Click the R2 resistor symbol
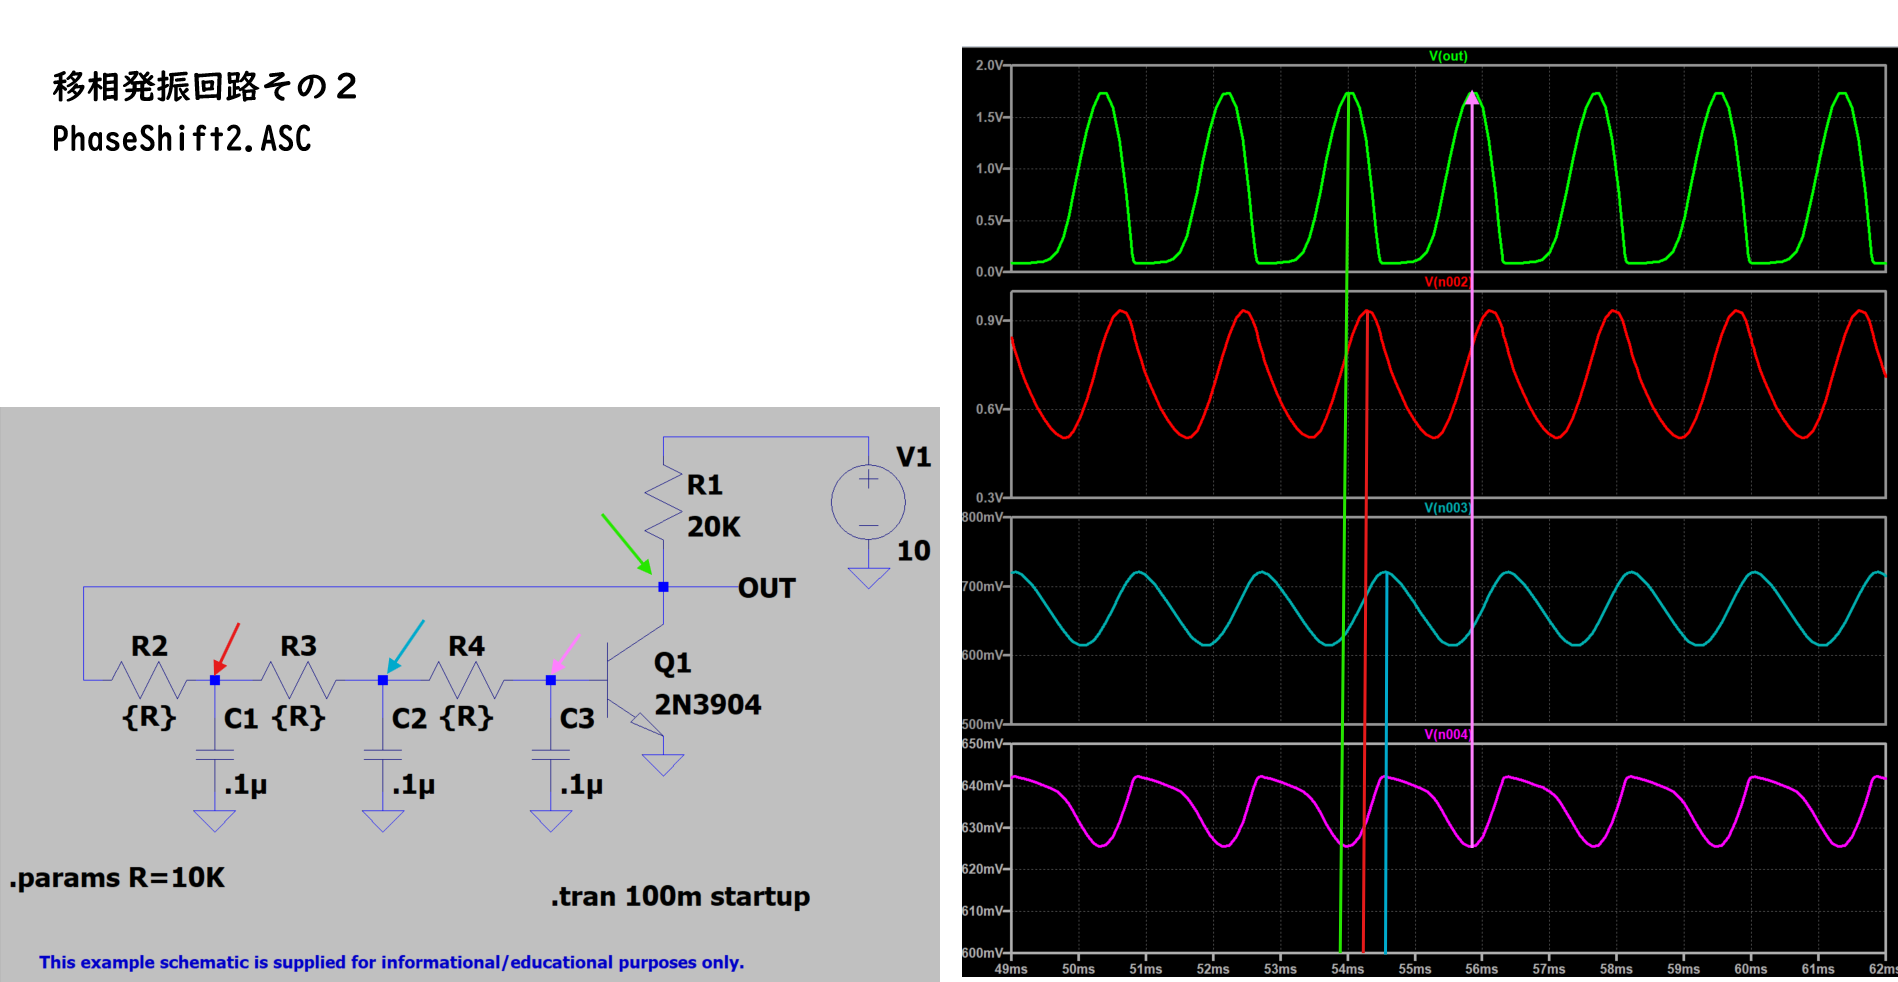Screen dimensions: 1898x982 [149, 680]
